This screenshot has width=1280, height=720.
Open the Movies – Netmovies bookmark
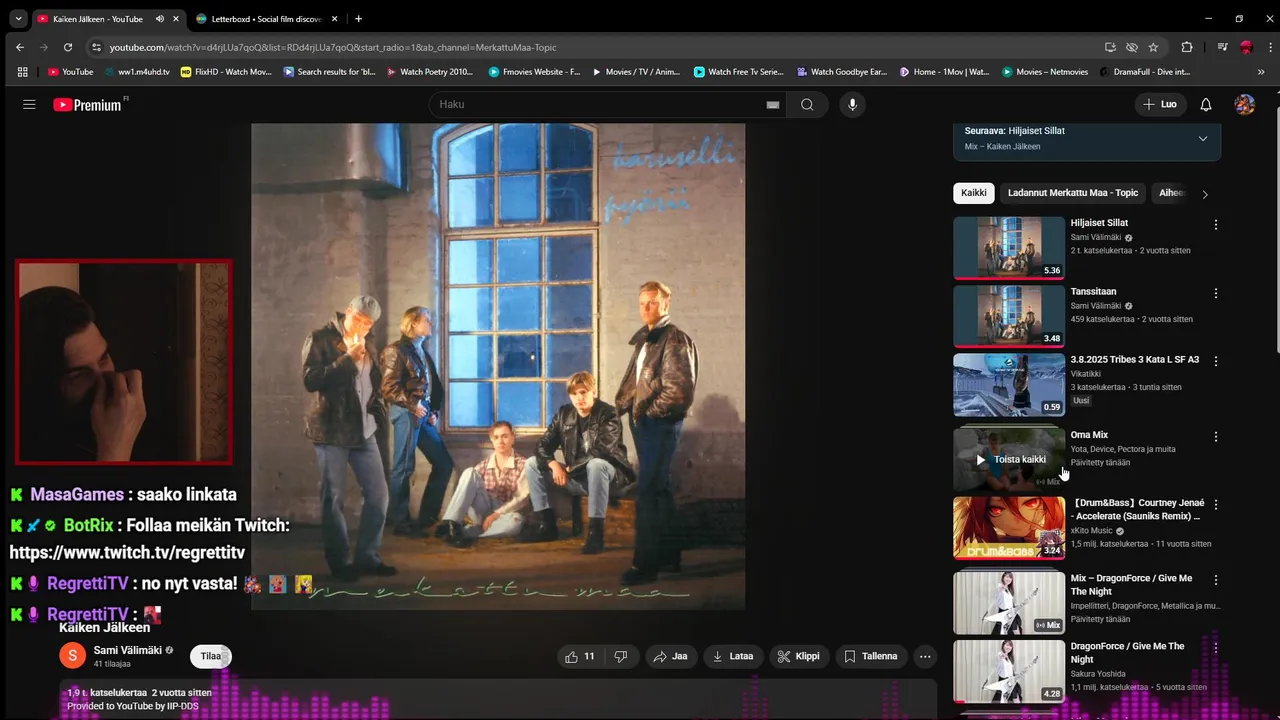(1044, 72)
